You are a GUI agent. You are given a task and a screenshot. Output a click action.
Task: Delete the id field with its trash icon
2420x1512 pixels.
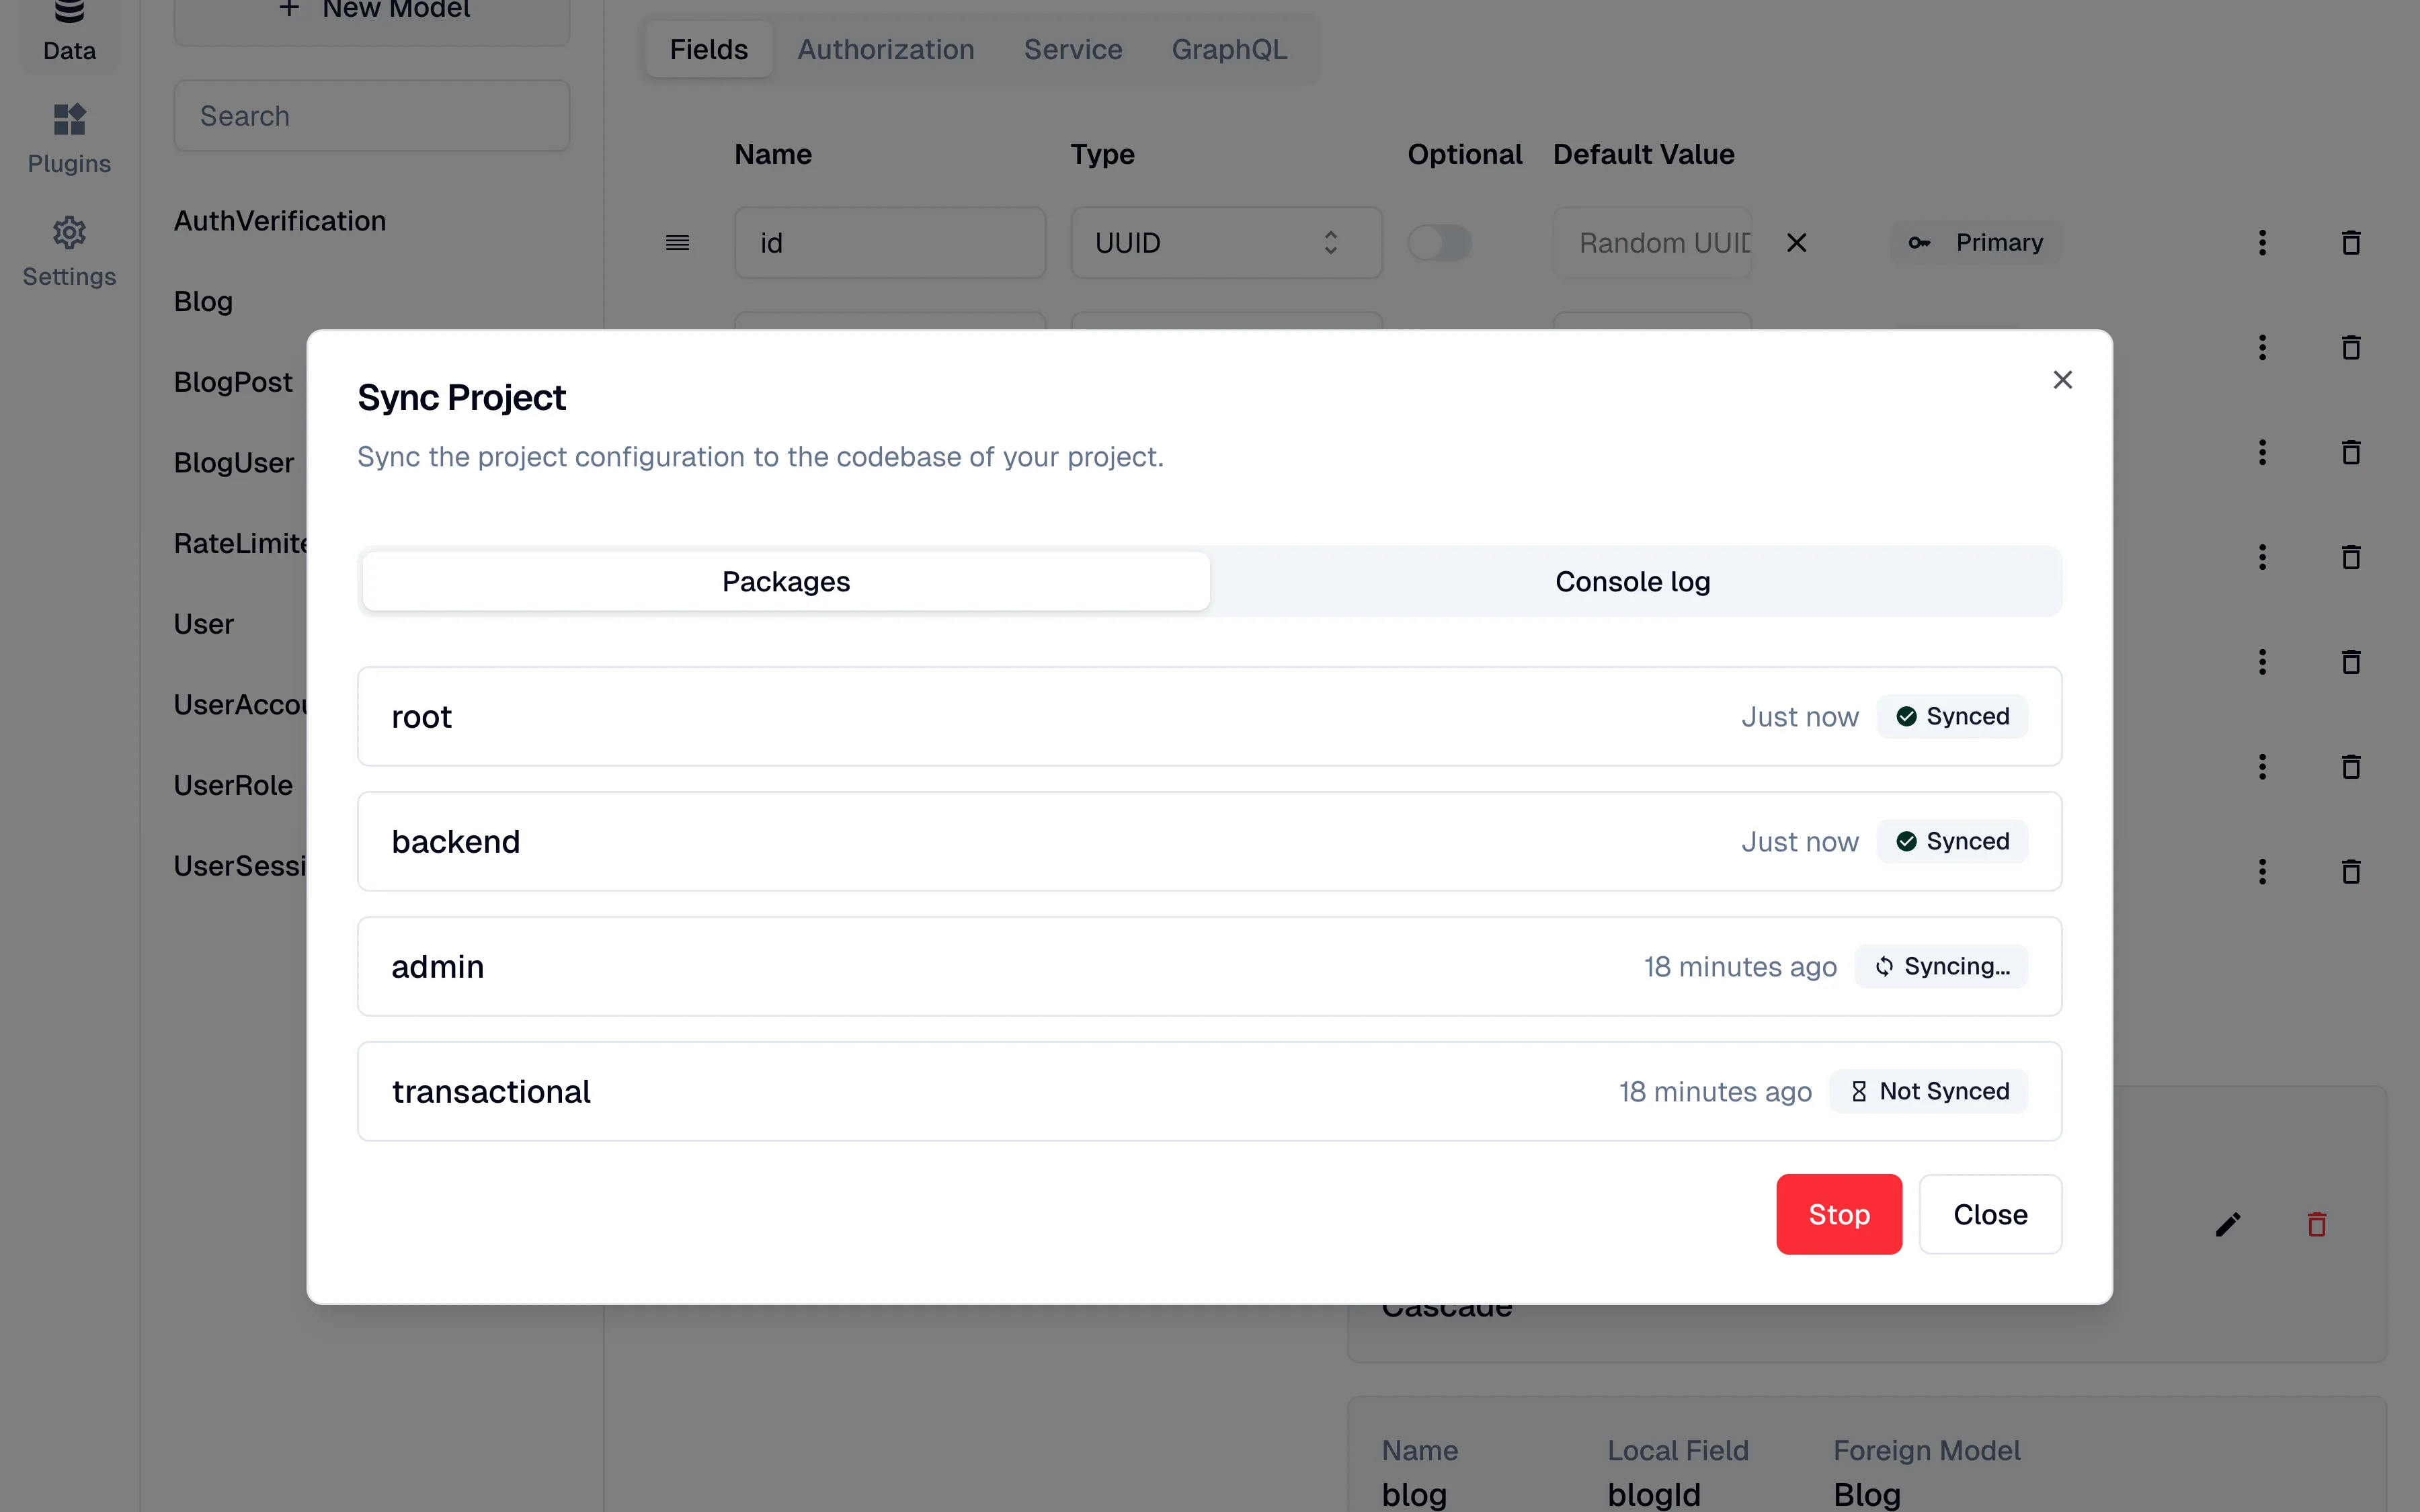coord(2351,242)
